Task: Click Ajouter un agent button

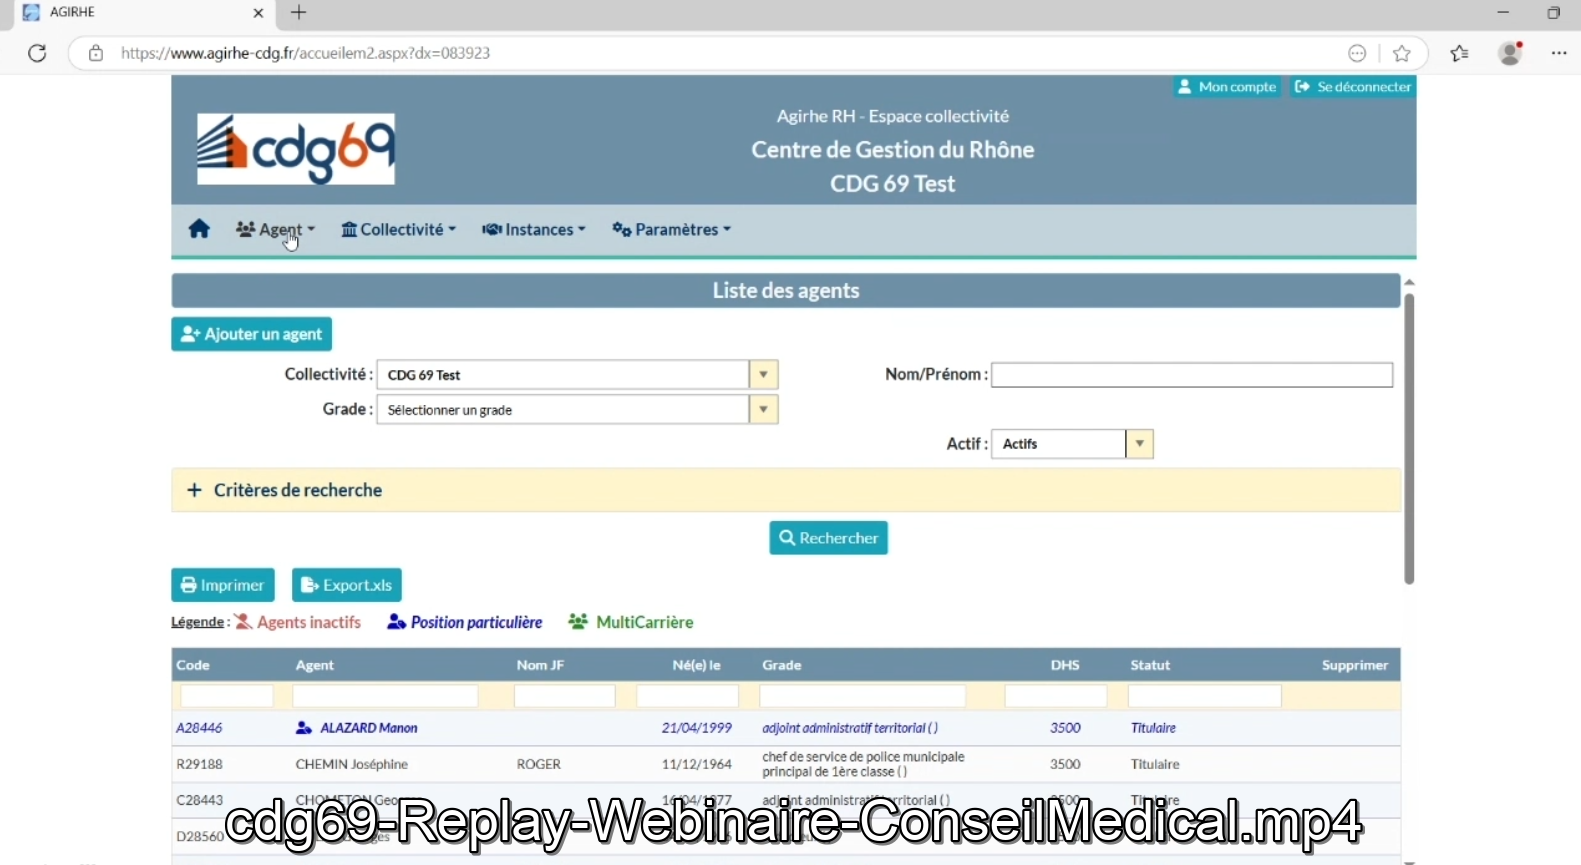Action: (x=252, y=334)
